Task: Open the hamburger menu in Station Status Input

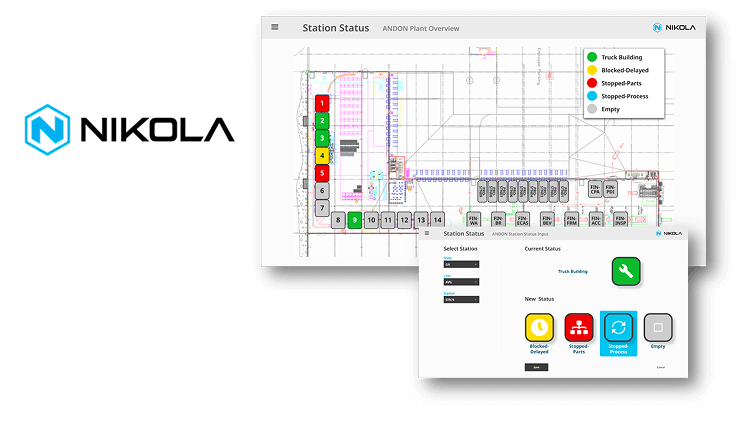Action: pyautogui.click(x=427, y=233)
